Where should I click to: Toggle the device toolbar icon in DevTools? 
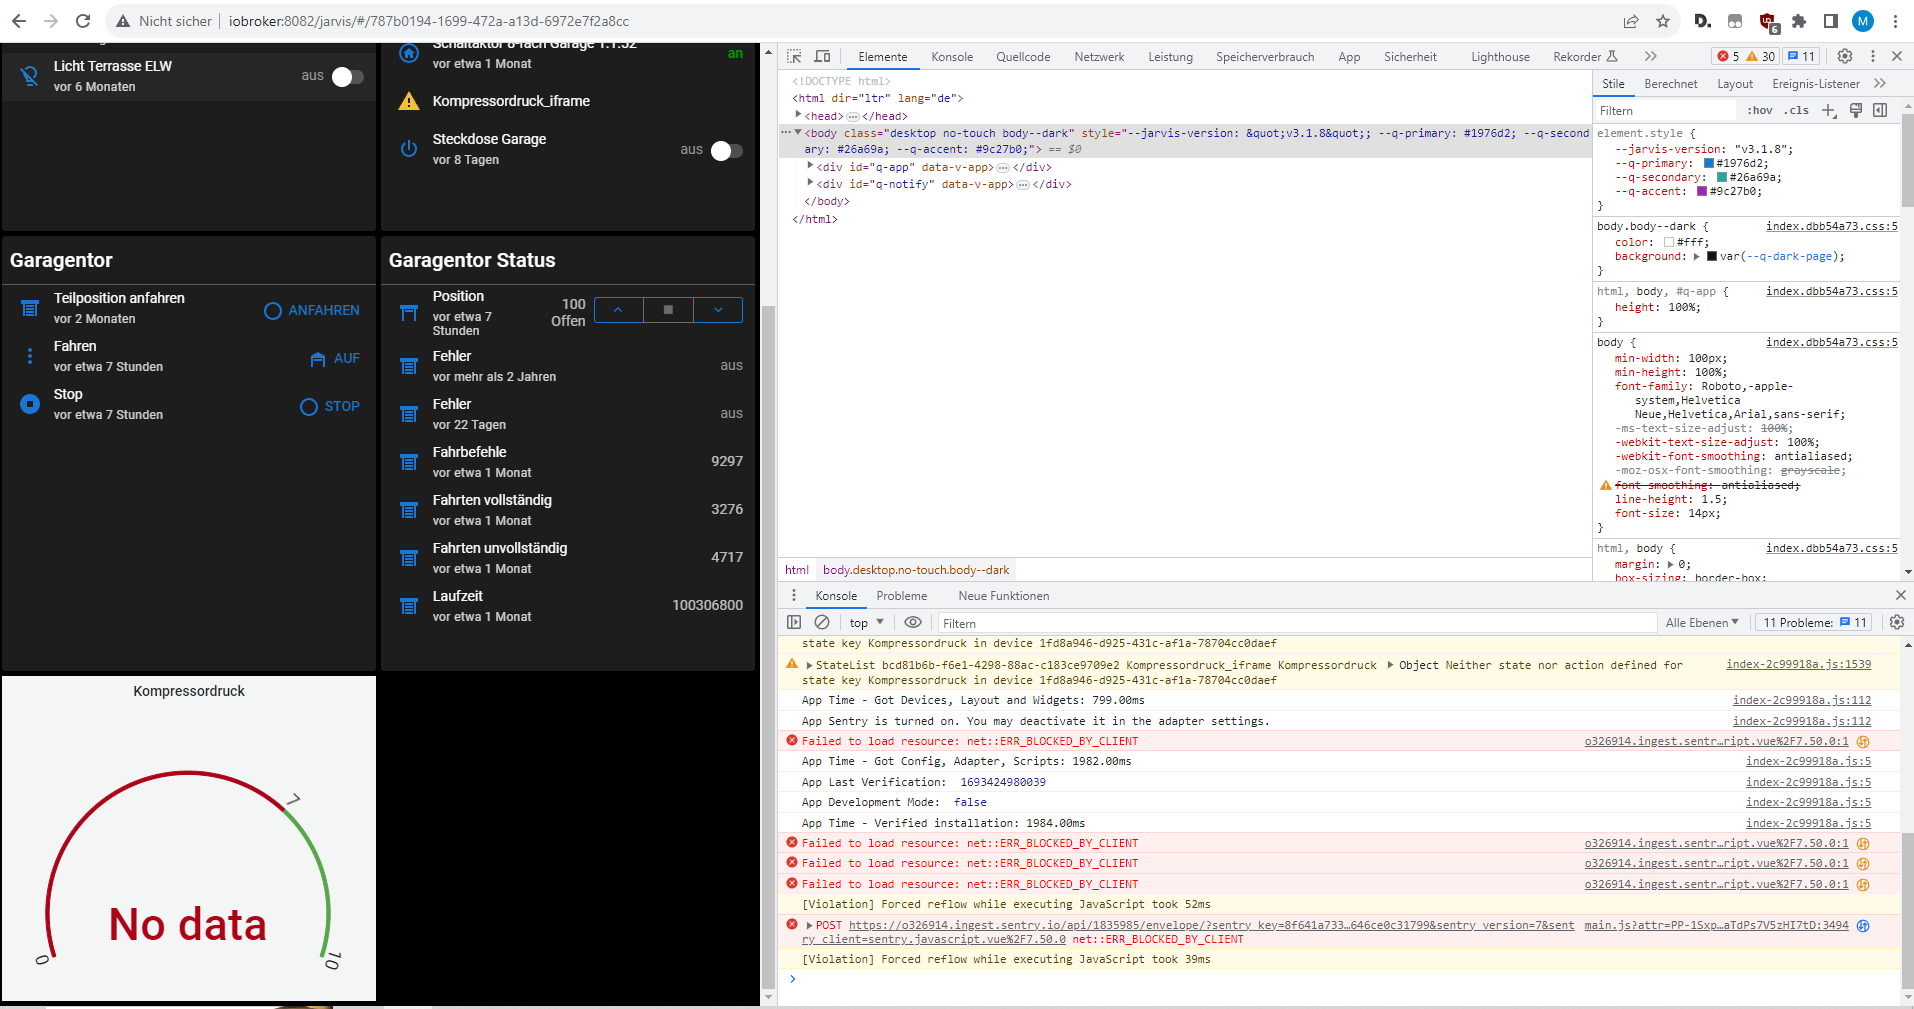pos(822,57)
